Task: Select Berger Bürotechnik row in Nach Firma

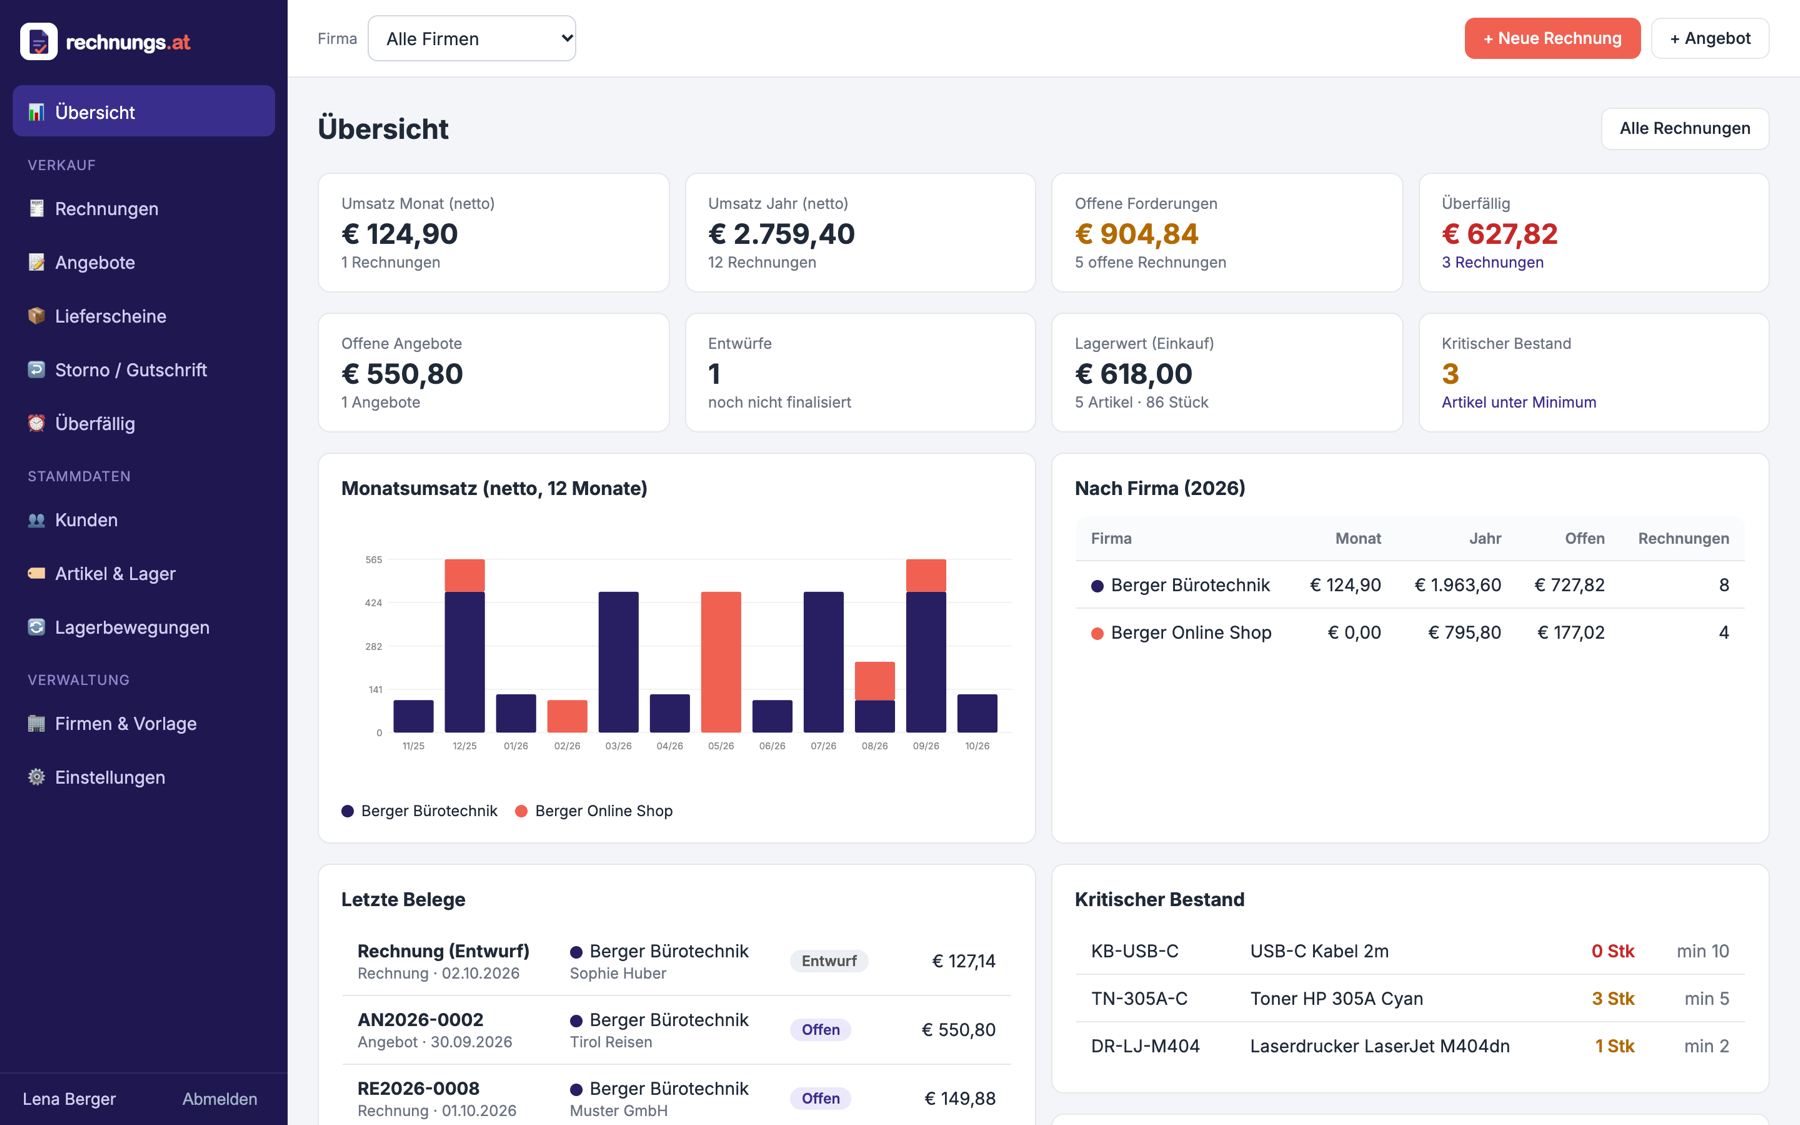Action: (1410, 585)
